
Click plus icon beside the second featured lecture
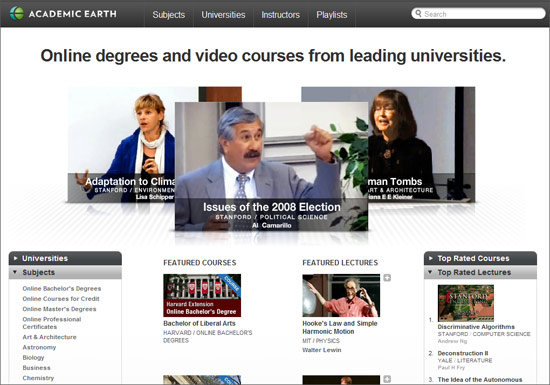click(387, 379)
